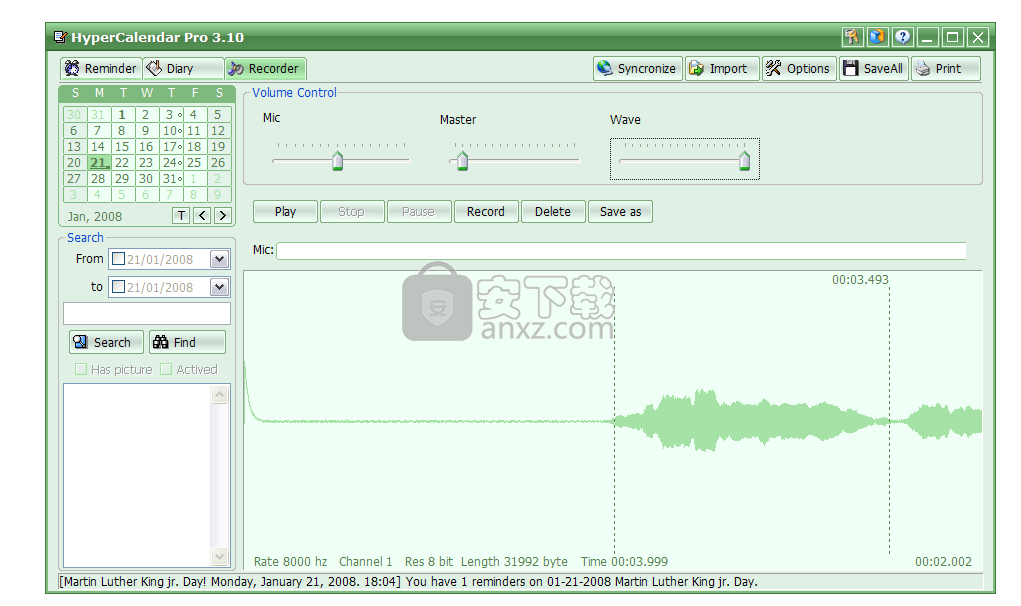Viewport: 1021px width, 606px height.
Task: Toggle the Actived checkbox
Action: [x=166, y=370]
